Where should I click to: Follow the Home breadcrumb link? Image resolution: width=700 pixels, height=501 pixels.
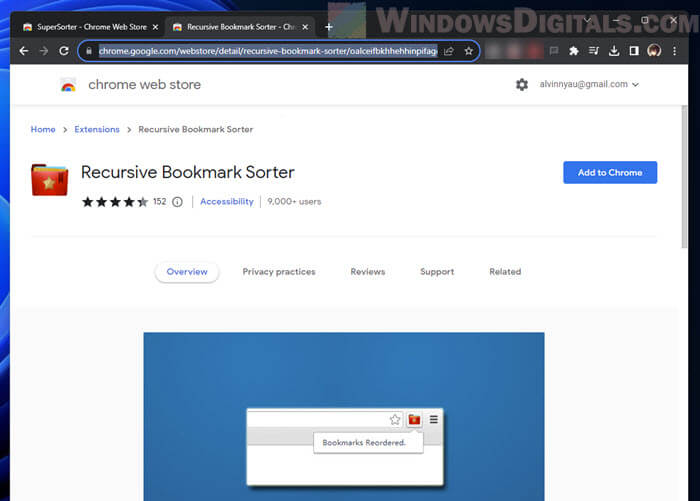click(x=43, y=129)
